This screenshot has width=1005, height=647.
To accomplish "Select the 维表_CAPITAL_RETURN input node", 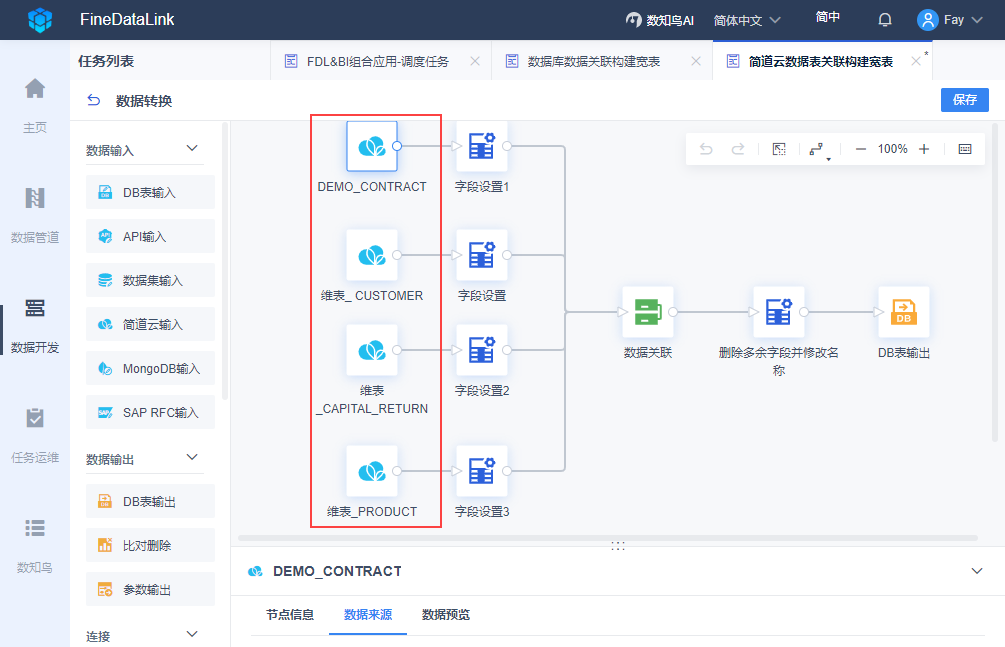I will point(372,350).
